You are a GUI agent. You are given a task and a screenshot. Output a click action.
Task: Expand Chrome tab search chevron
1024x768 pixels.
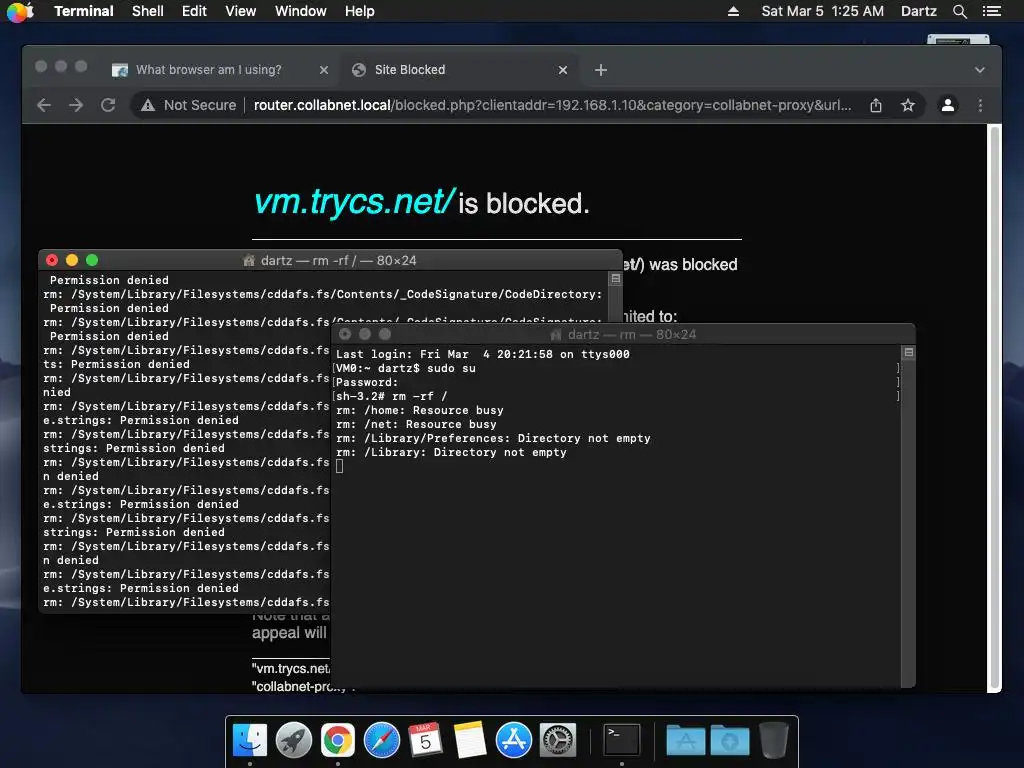click(980, 70)
